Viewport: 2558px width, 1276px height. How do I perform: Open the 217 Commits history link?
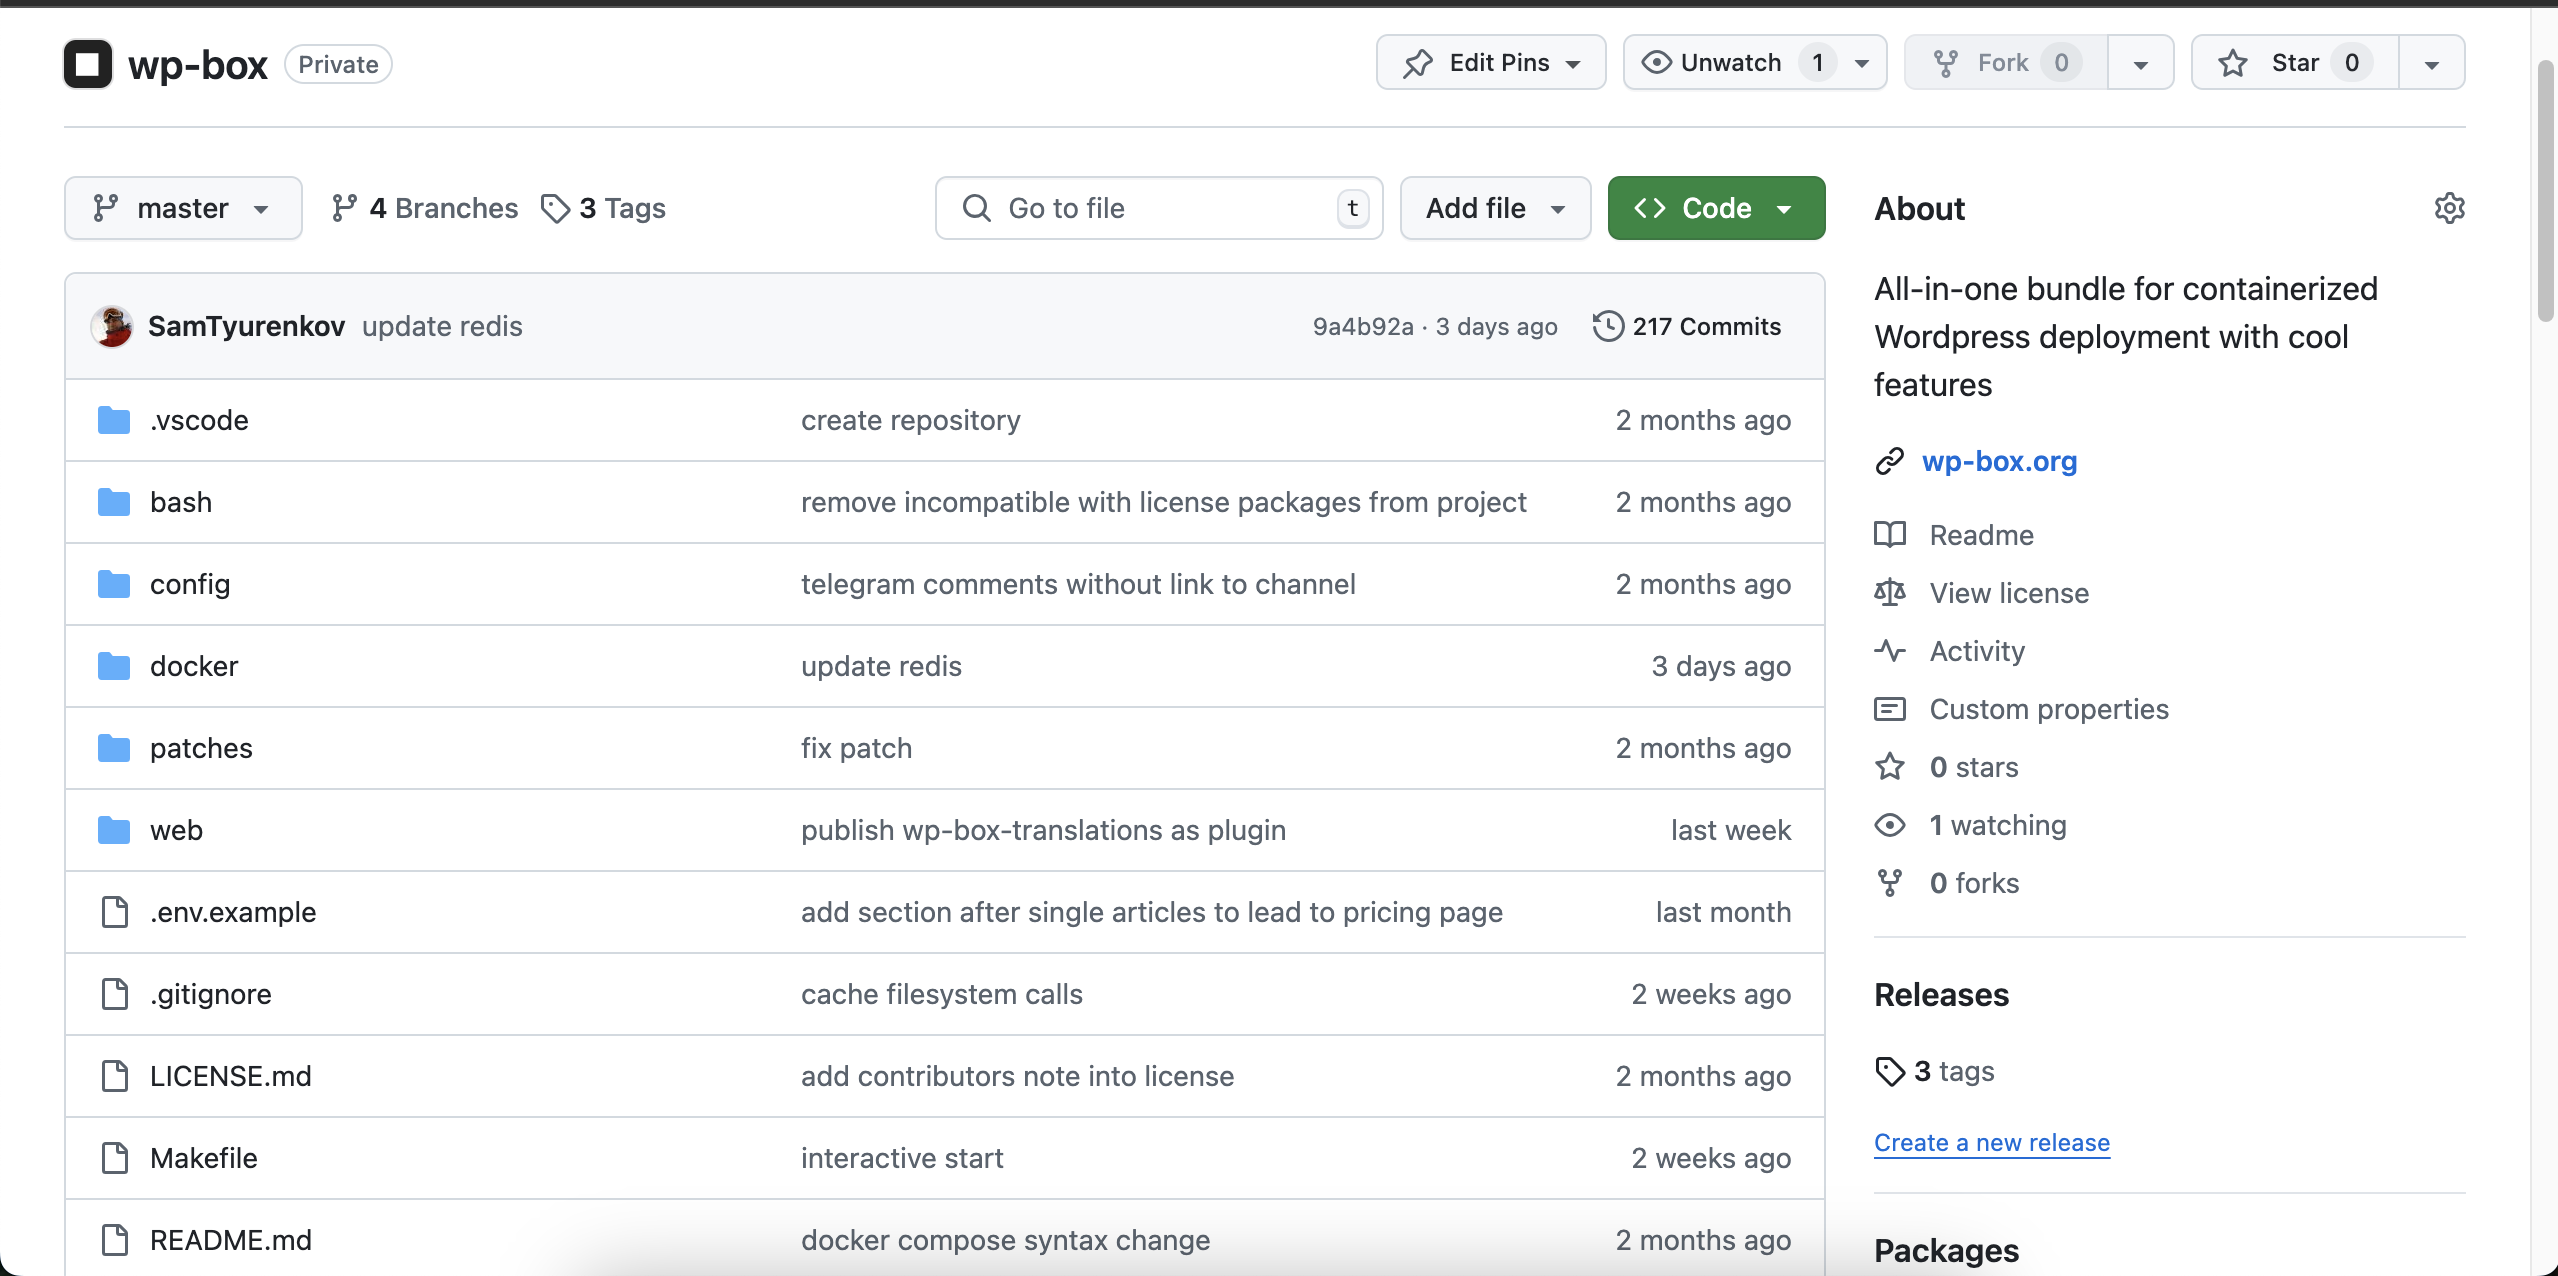point(1686,326)
